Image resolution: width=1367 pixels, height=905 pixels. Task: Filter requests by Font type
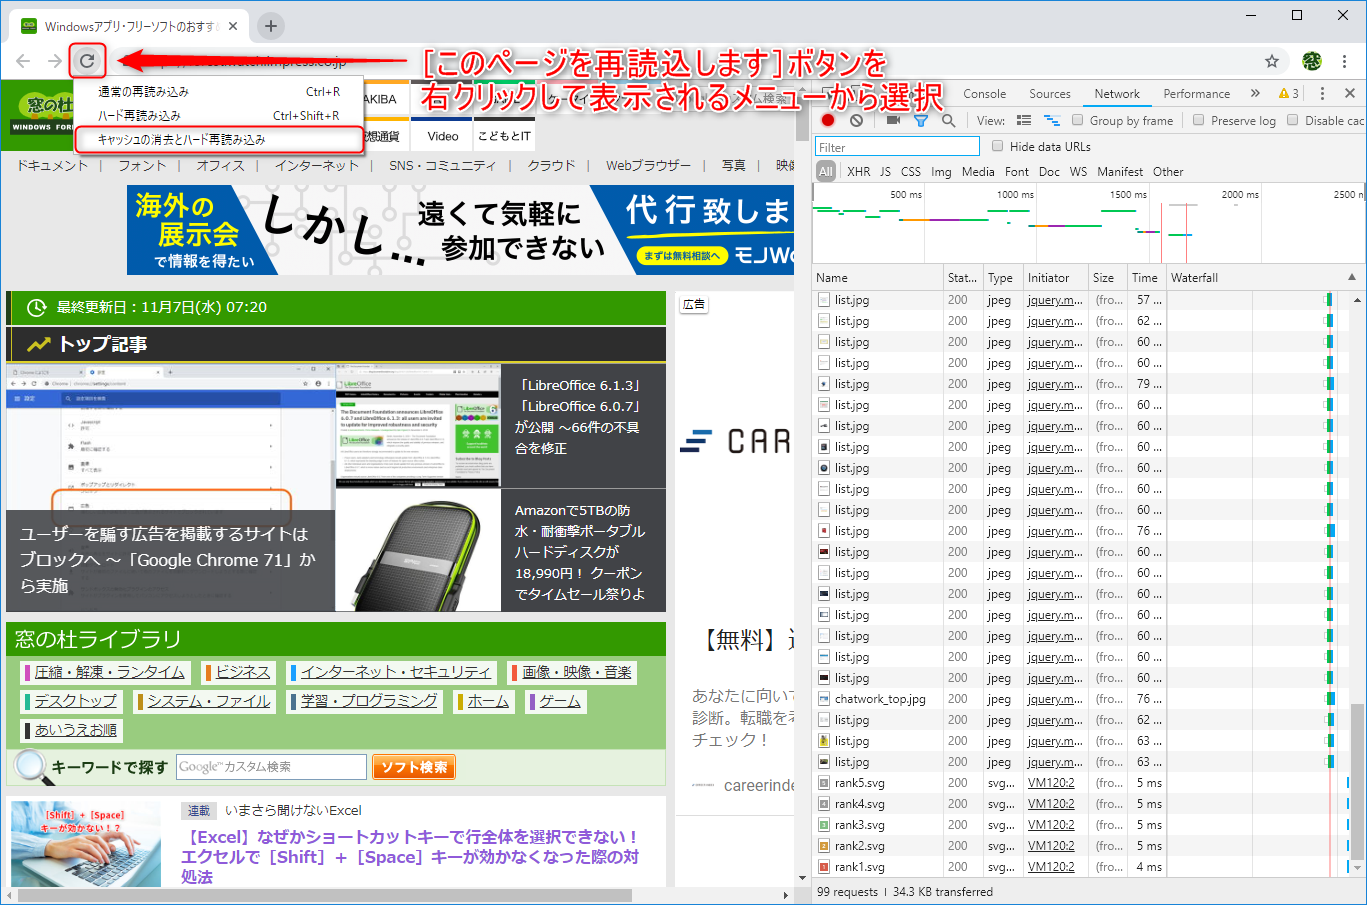coord(1017,171)
